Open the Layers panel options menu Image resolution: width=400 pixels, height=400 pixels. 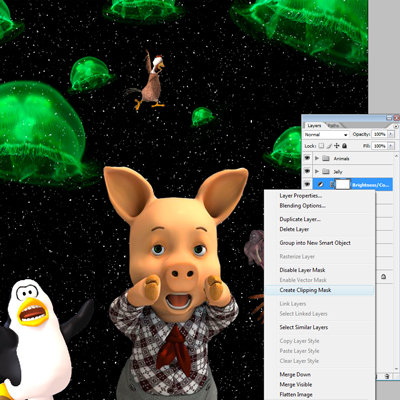tap(396, 126)
